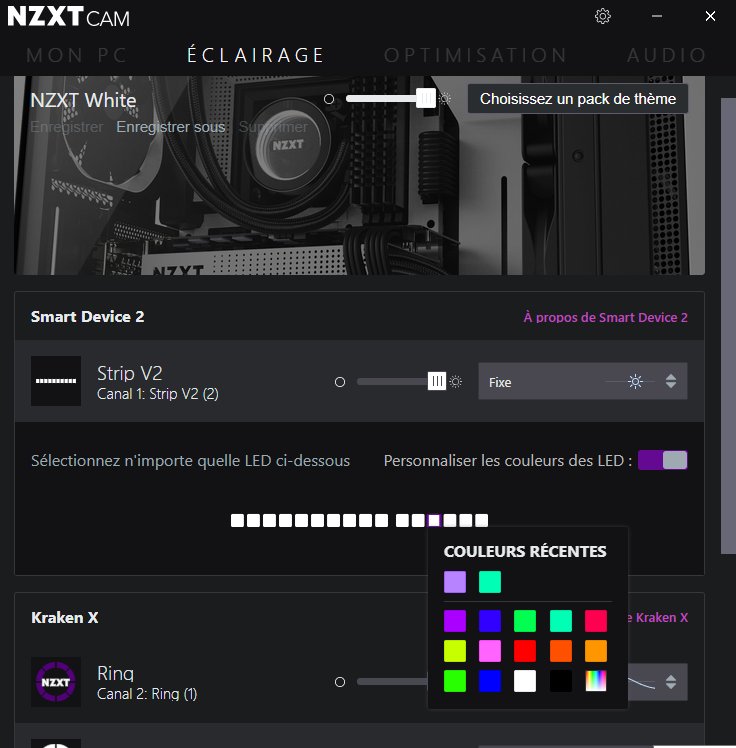Open Choisissez un pack de thème dropdown
736x748 pixels.
tap(578, 99)
